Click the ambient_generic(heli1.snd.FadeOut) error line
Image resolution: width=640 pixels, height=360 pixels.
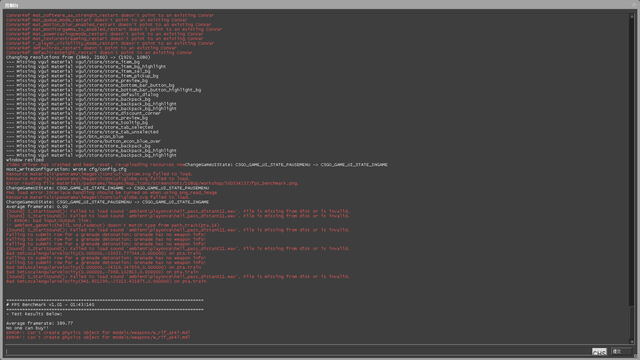pos(113,225)
